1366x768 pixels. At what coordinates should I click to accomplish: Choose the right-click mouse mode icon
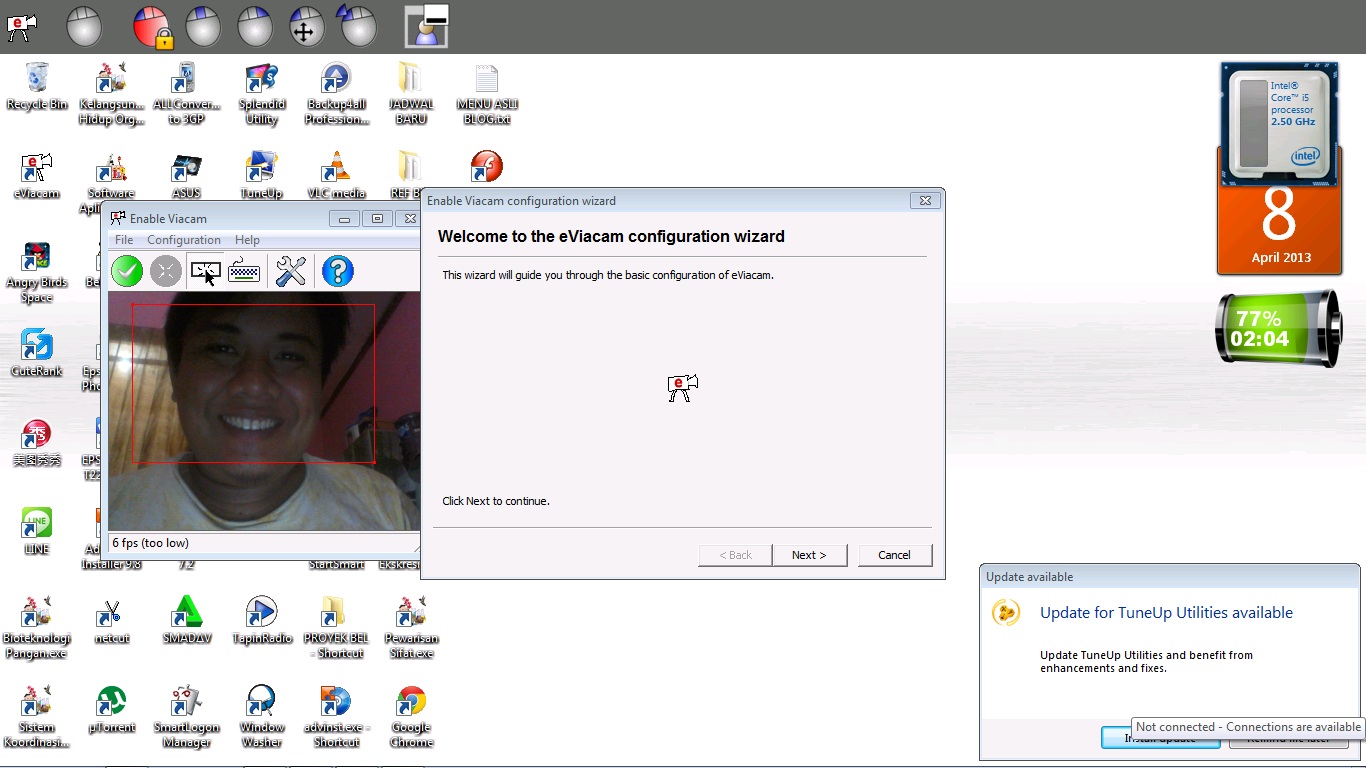(255, 27)
